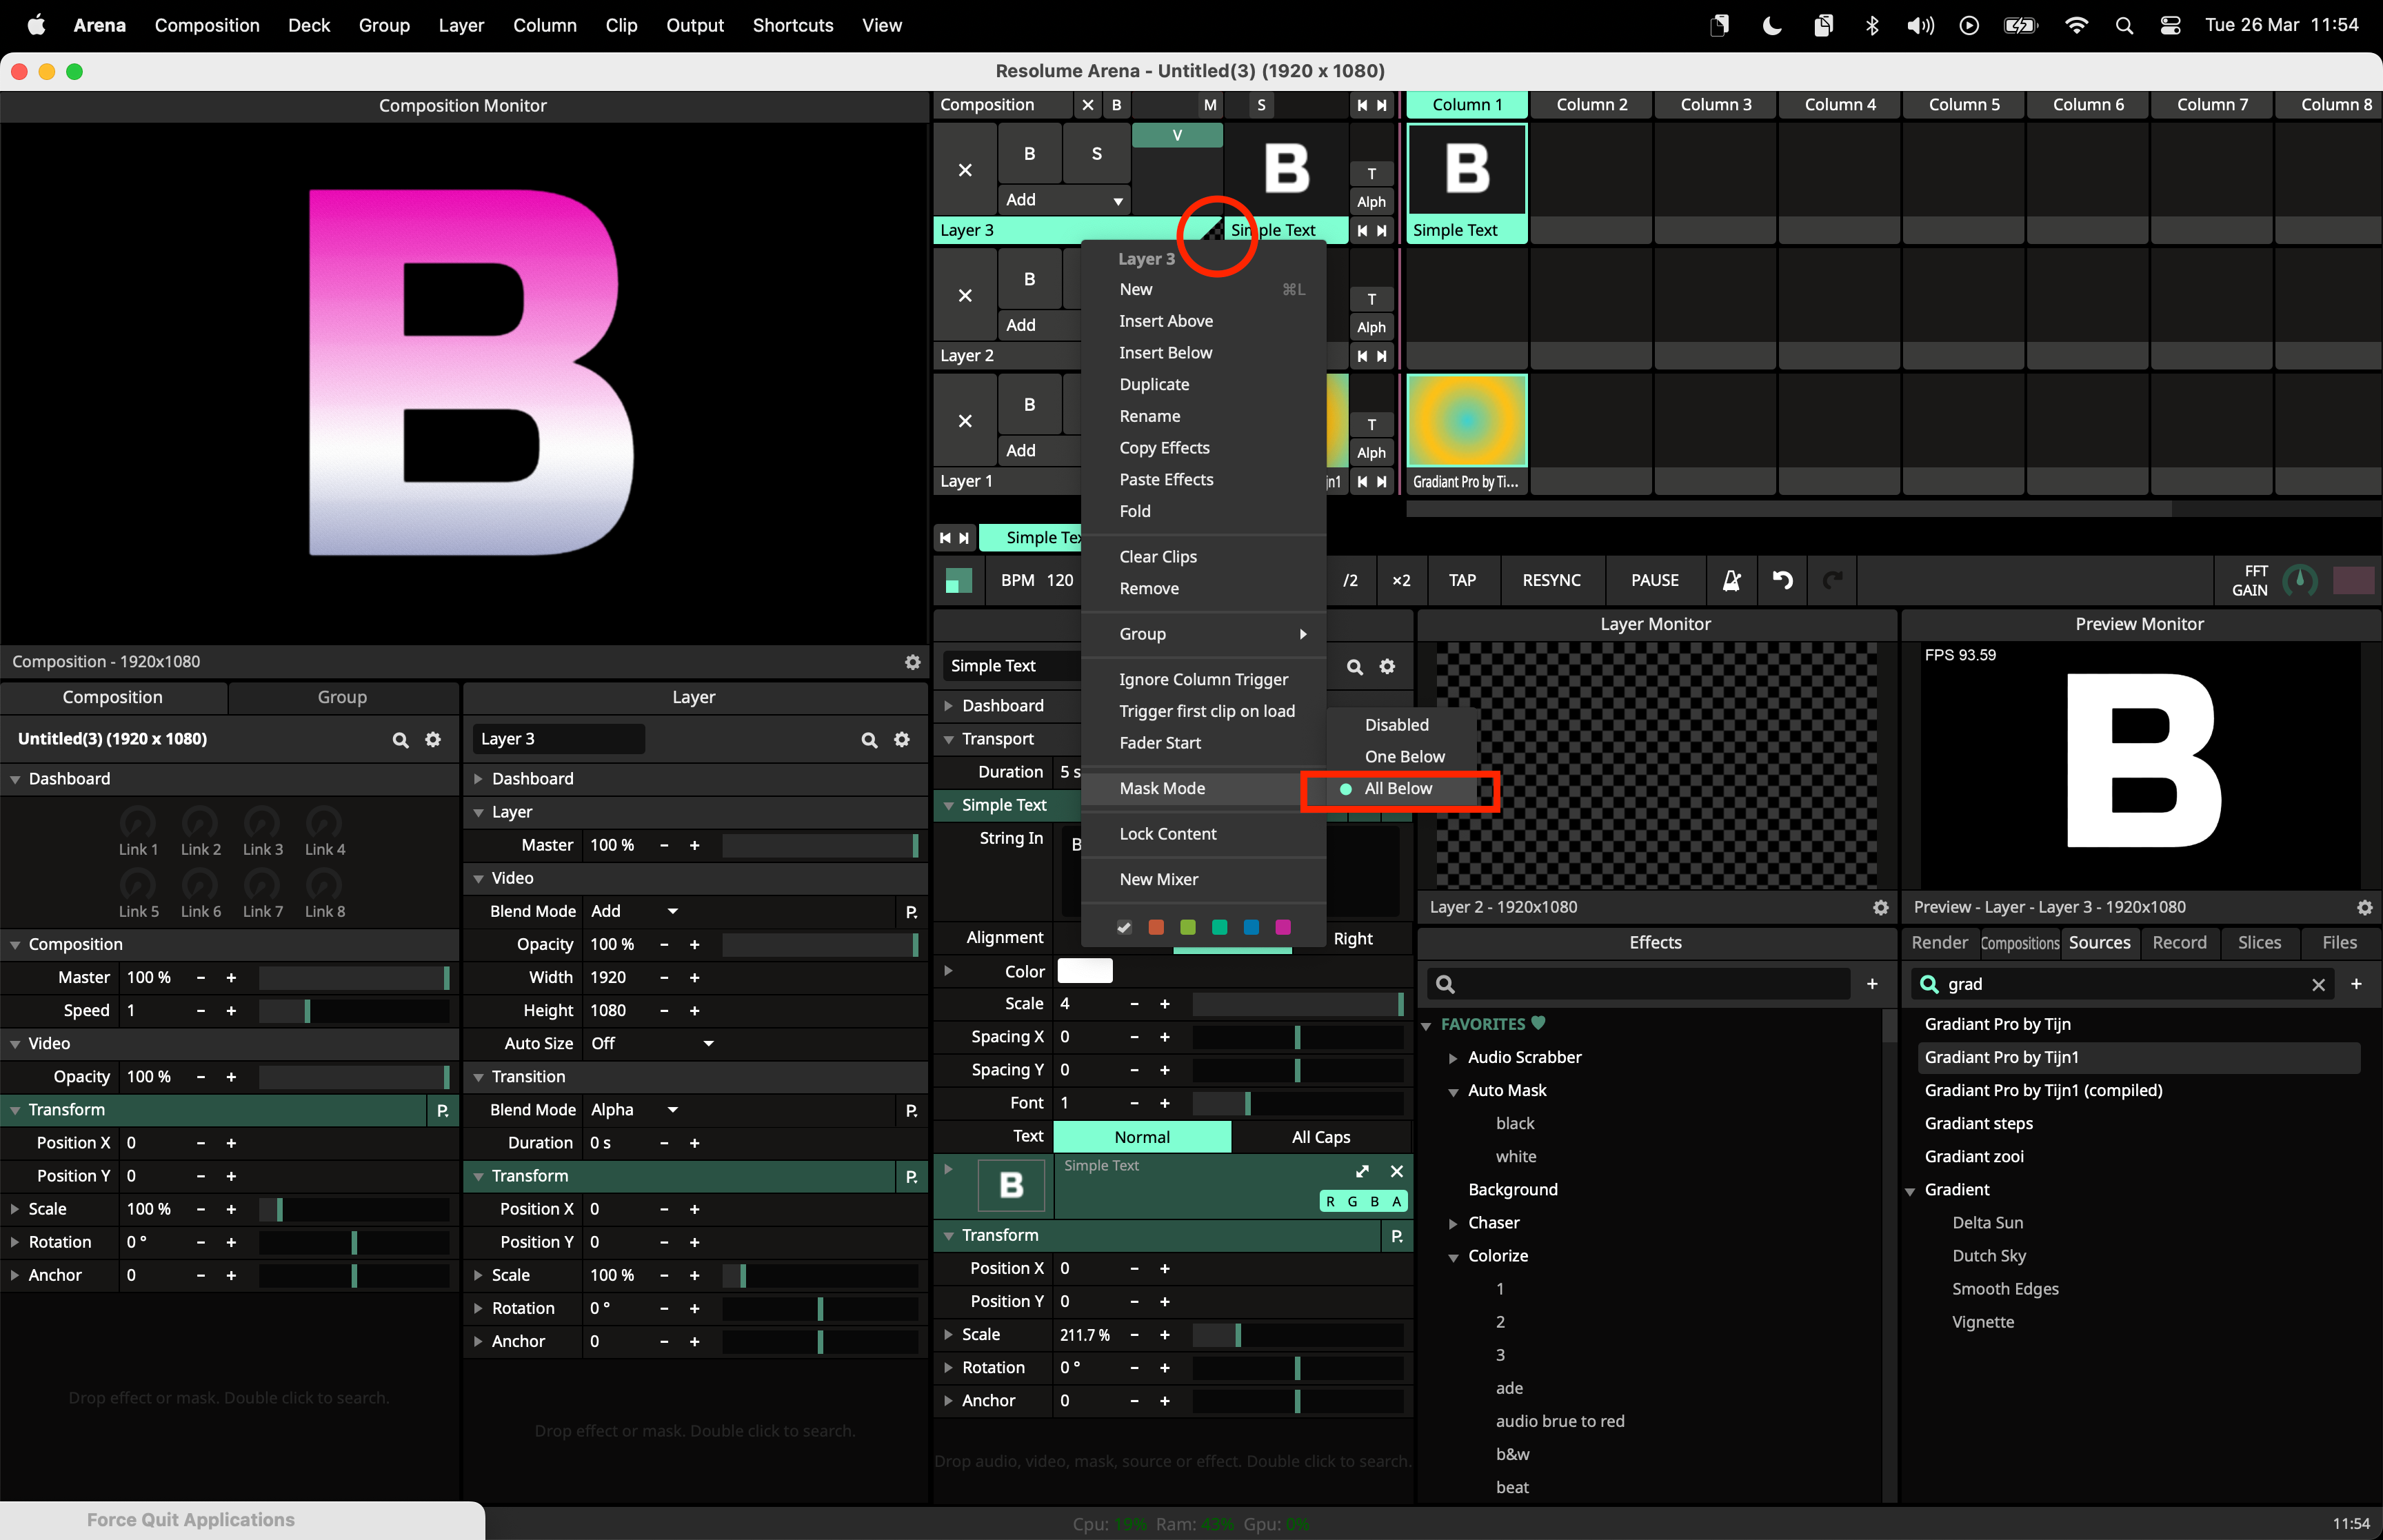This screenshot has height=1540, width=2383.
Task: Open Preview Monitor settings gear
Action: (x=2364, y=907)
